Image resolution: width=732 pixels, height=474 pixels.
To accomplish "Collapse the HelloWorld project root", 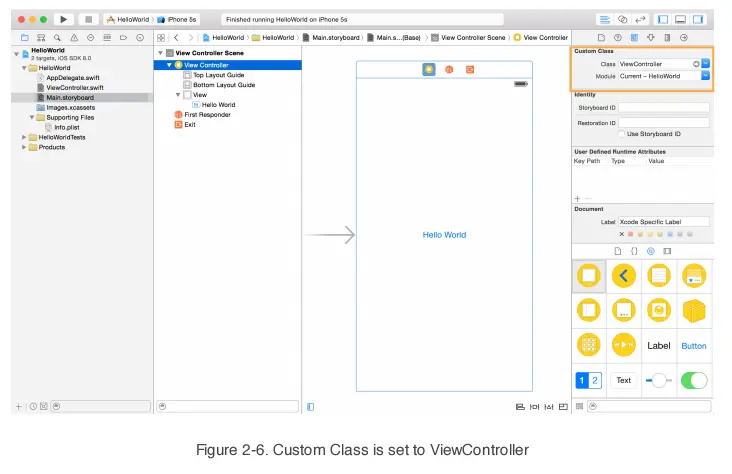I will pyautogui.click(x=17, y=54).
